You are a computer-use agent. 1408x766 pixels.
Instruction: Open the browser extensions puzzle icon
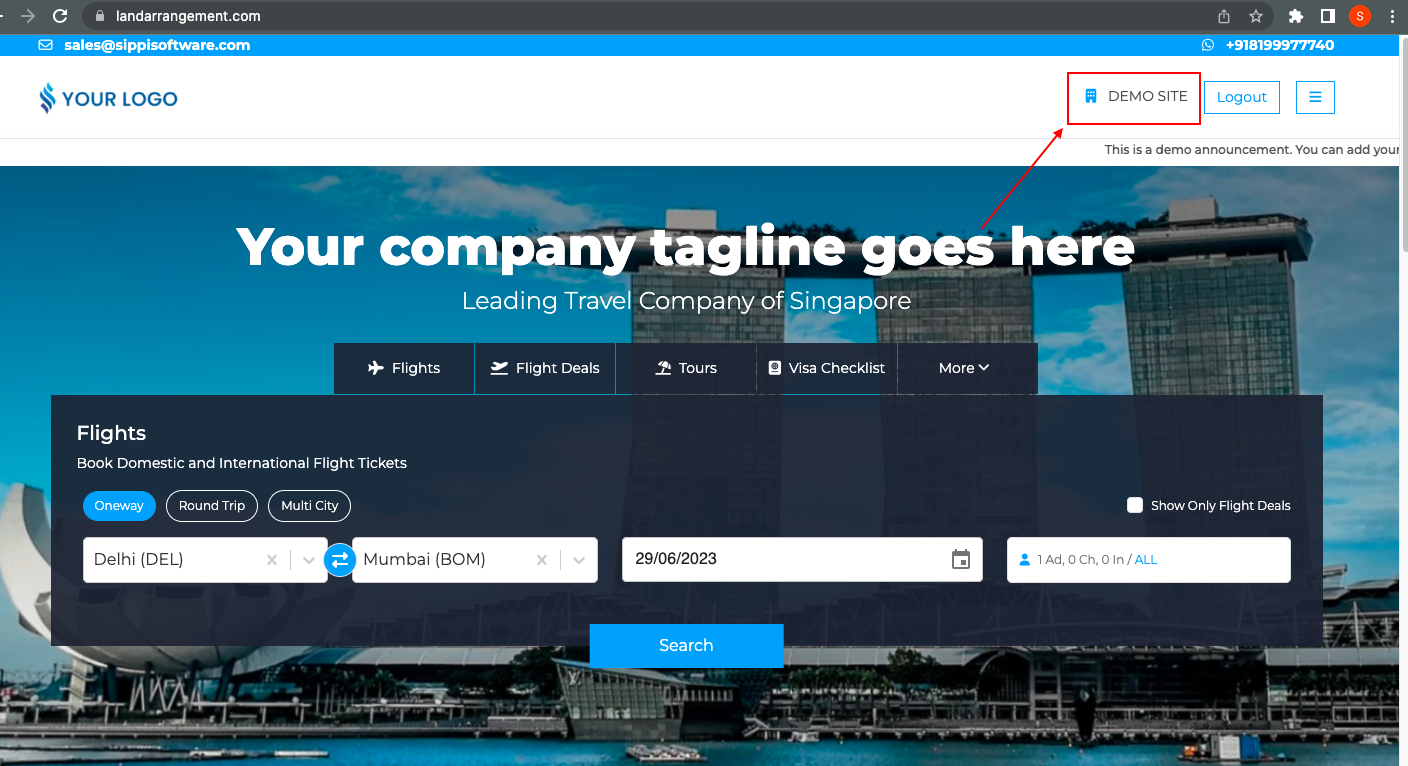1296,16
